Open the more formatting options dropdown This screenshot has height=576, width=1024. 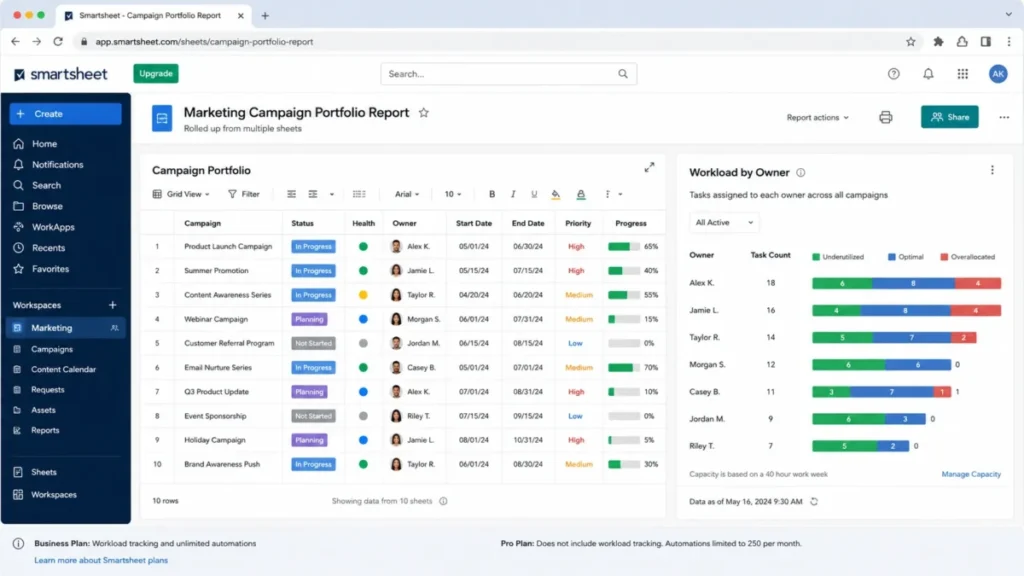pos(613,194)
